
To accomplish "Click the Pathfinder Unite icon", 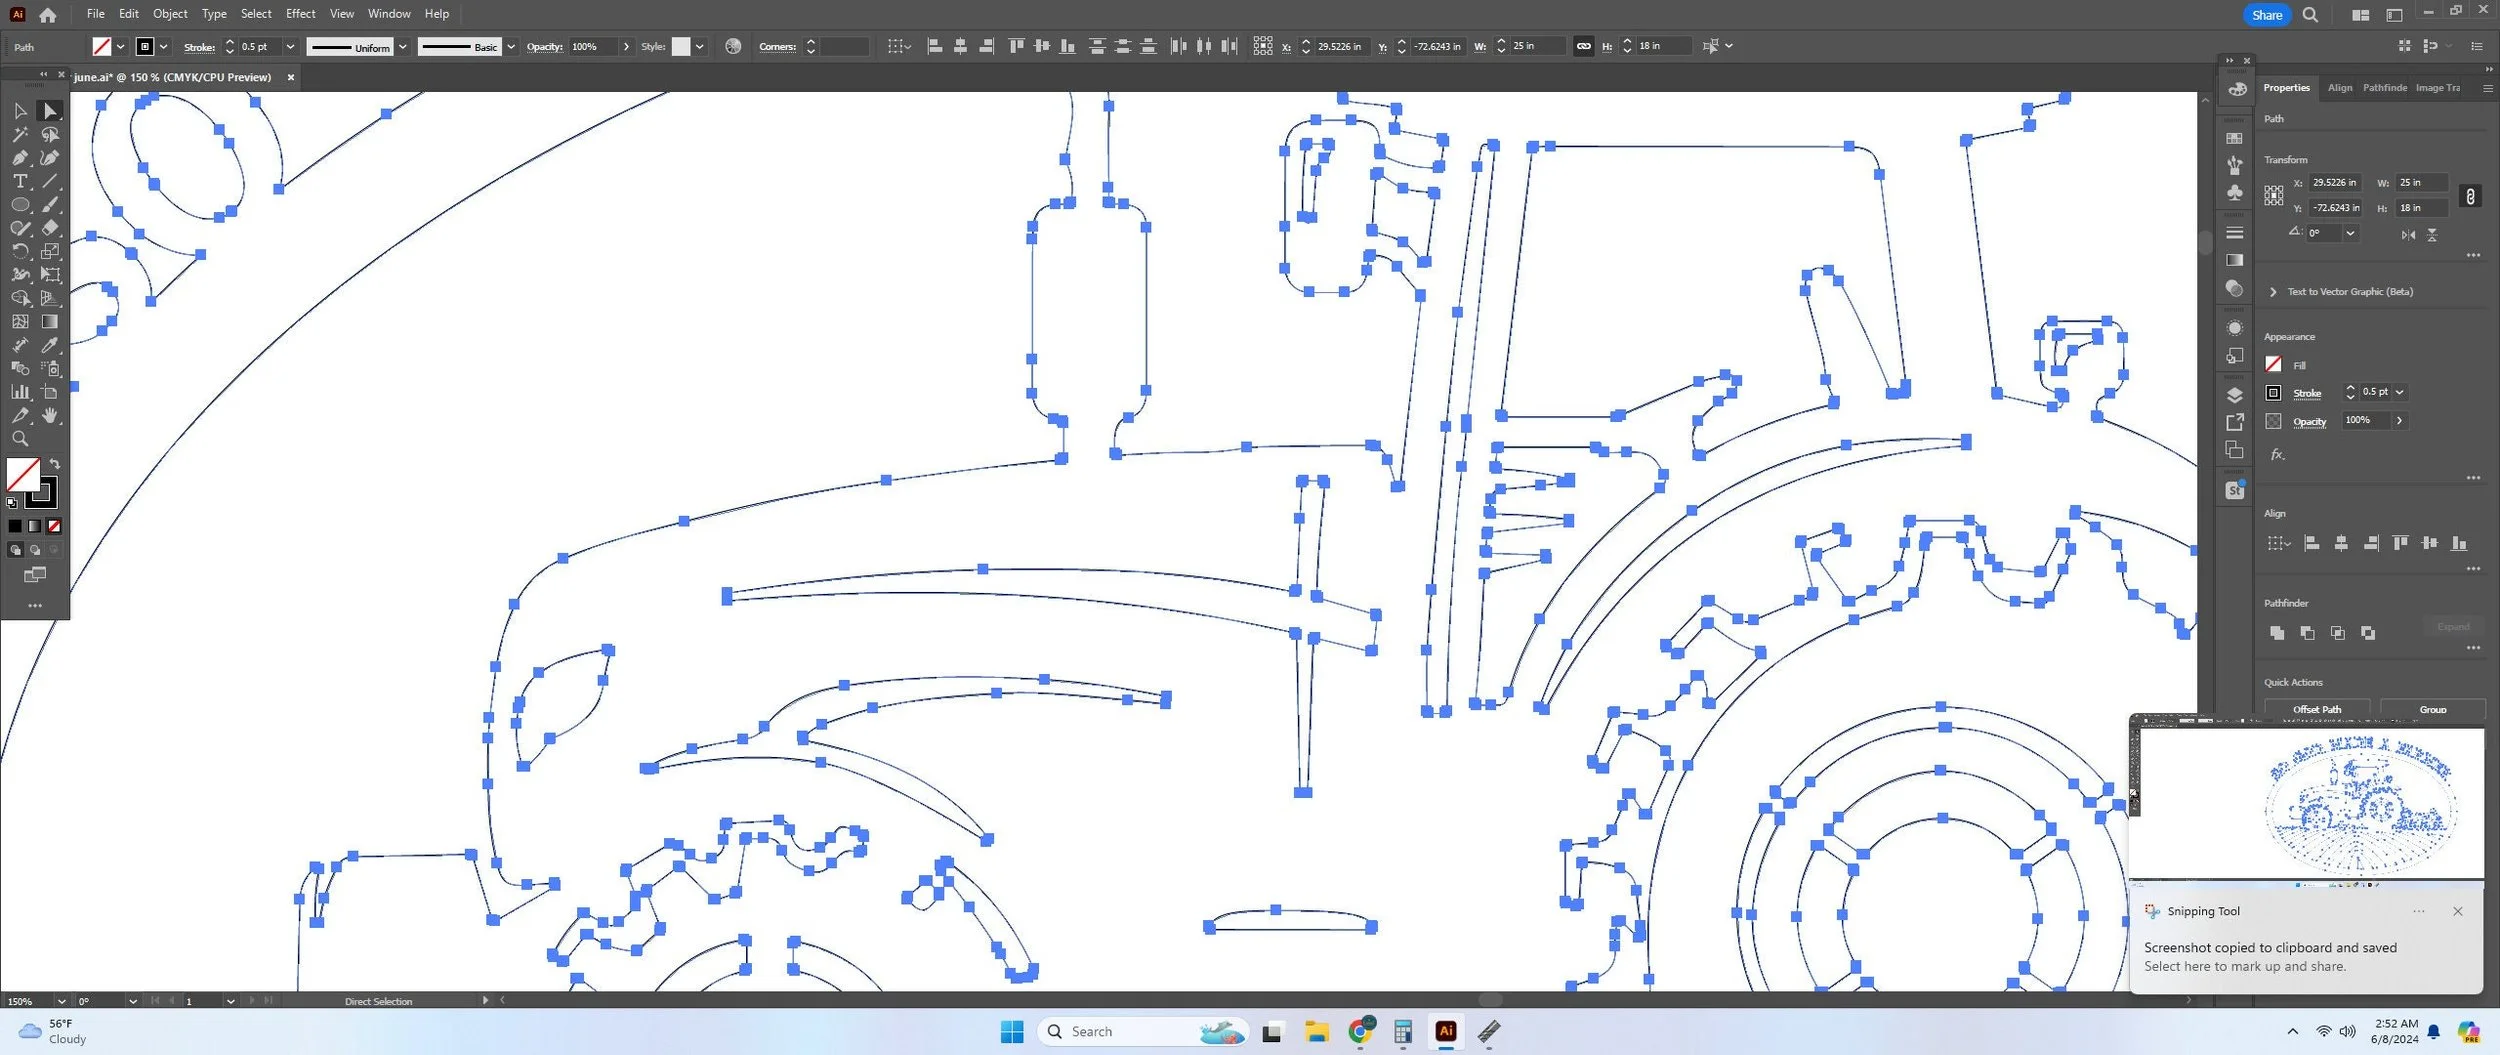I will click(x=2277, y=633).
